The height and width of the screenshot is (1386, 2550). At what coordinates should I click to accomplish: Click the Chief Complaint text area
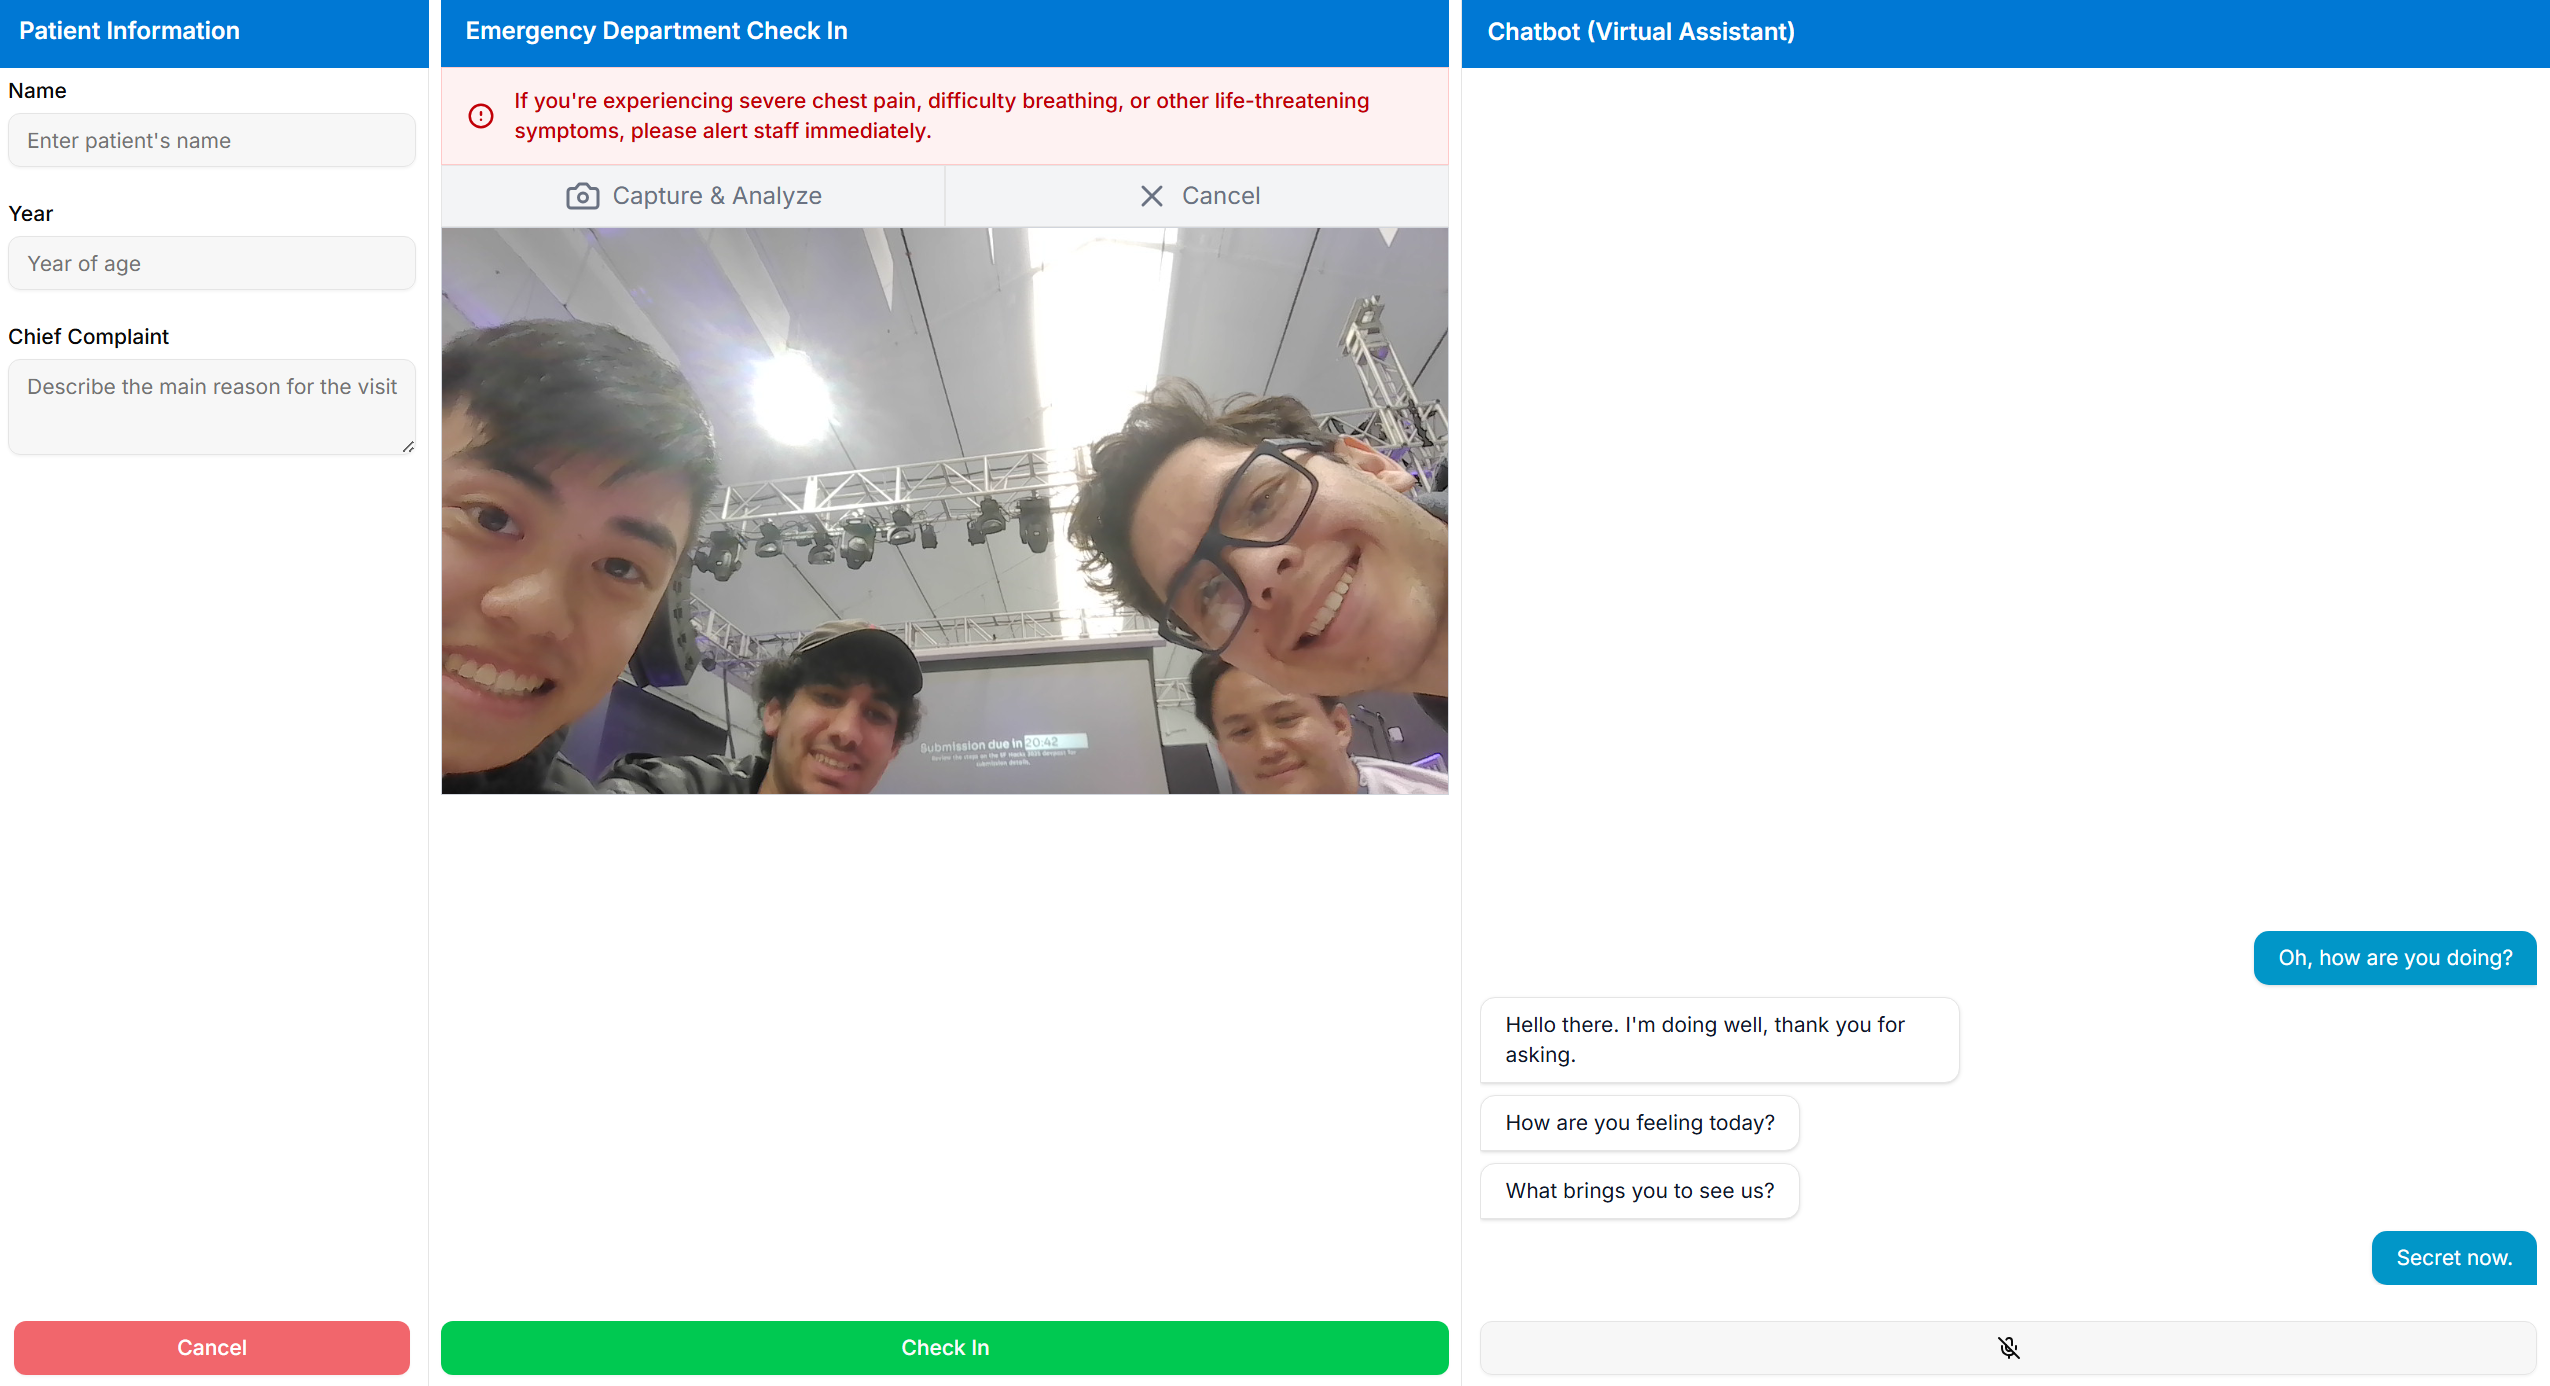point(211,406)
